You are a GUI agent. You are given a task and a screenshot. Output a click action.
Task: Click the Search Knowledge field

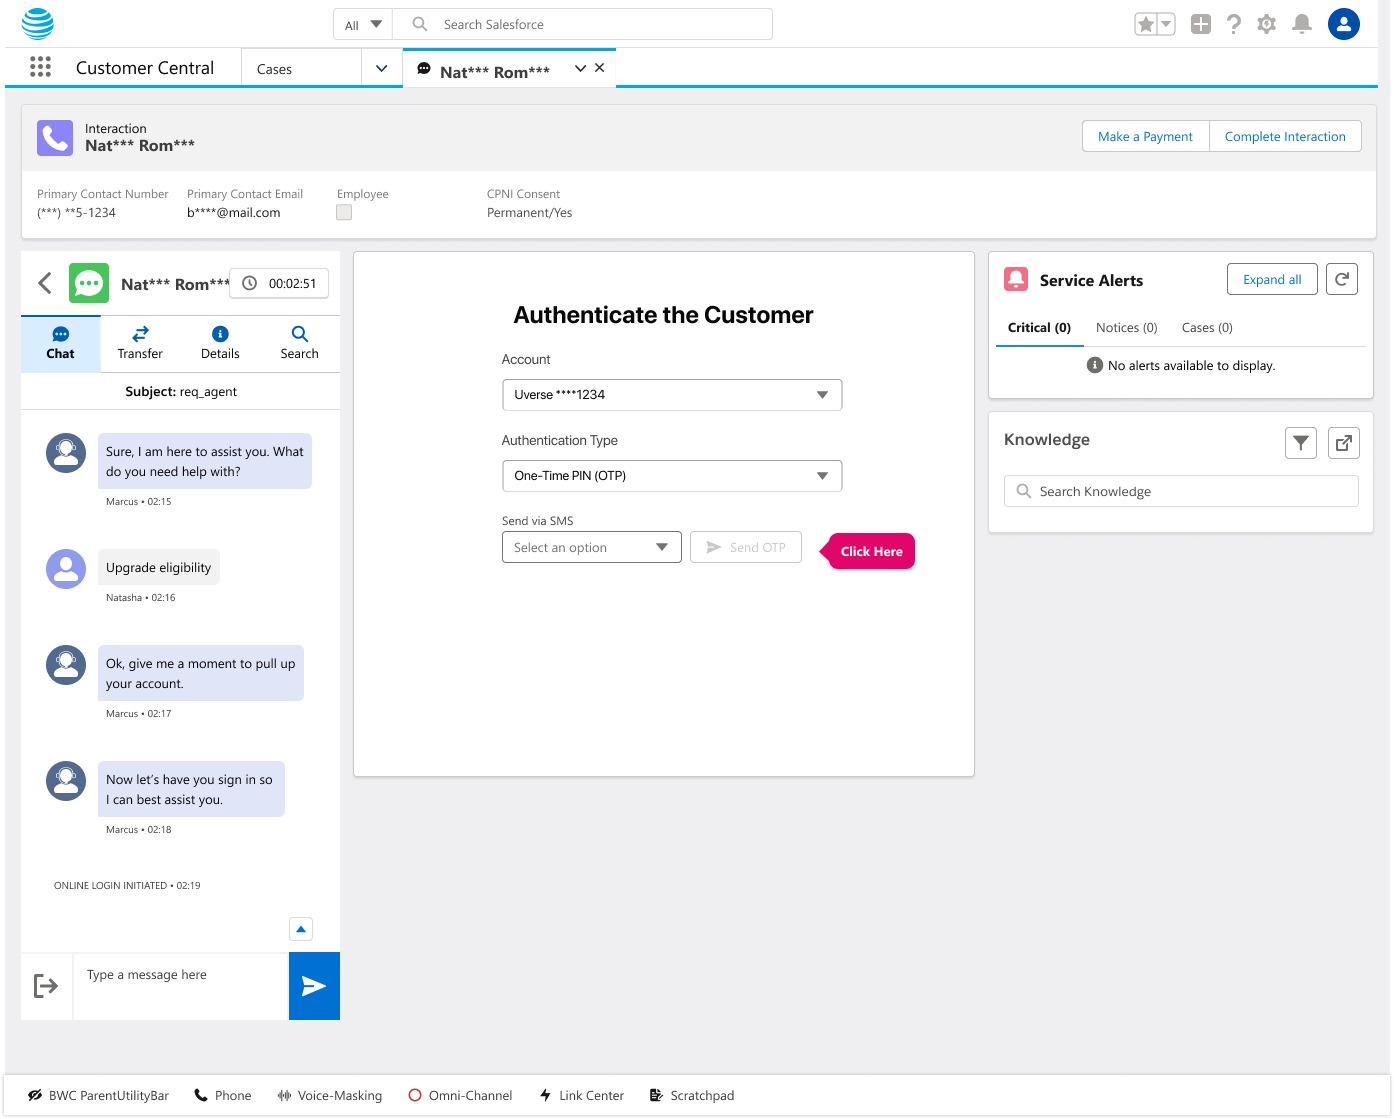[1181, 491]
